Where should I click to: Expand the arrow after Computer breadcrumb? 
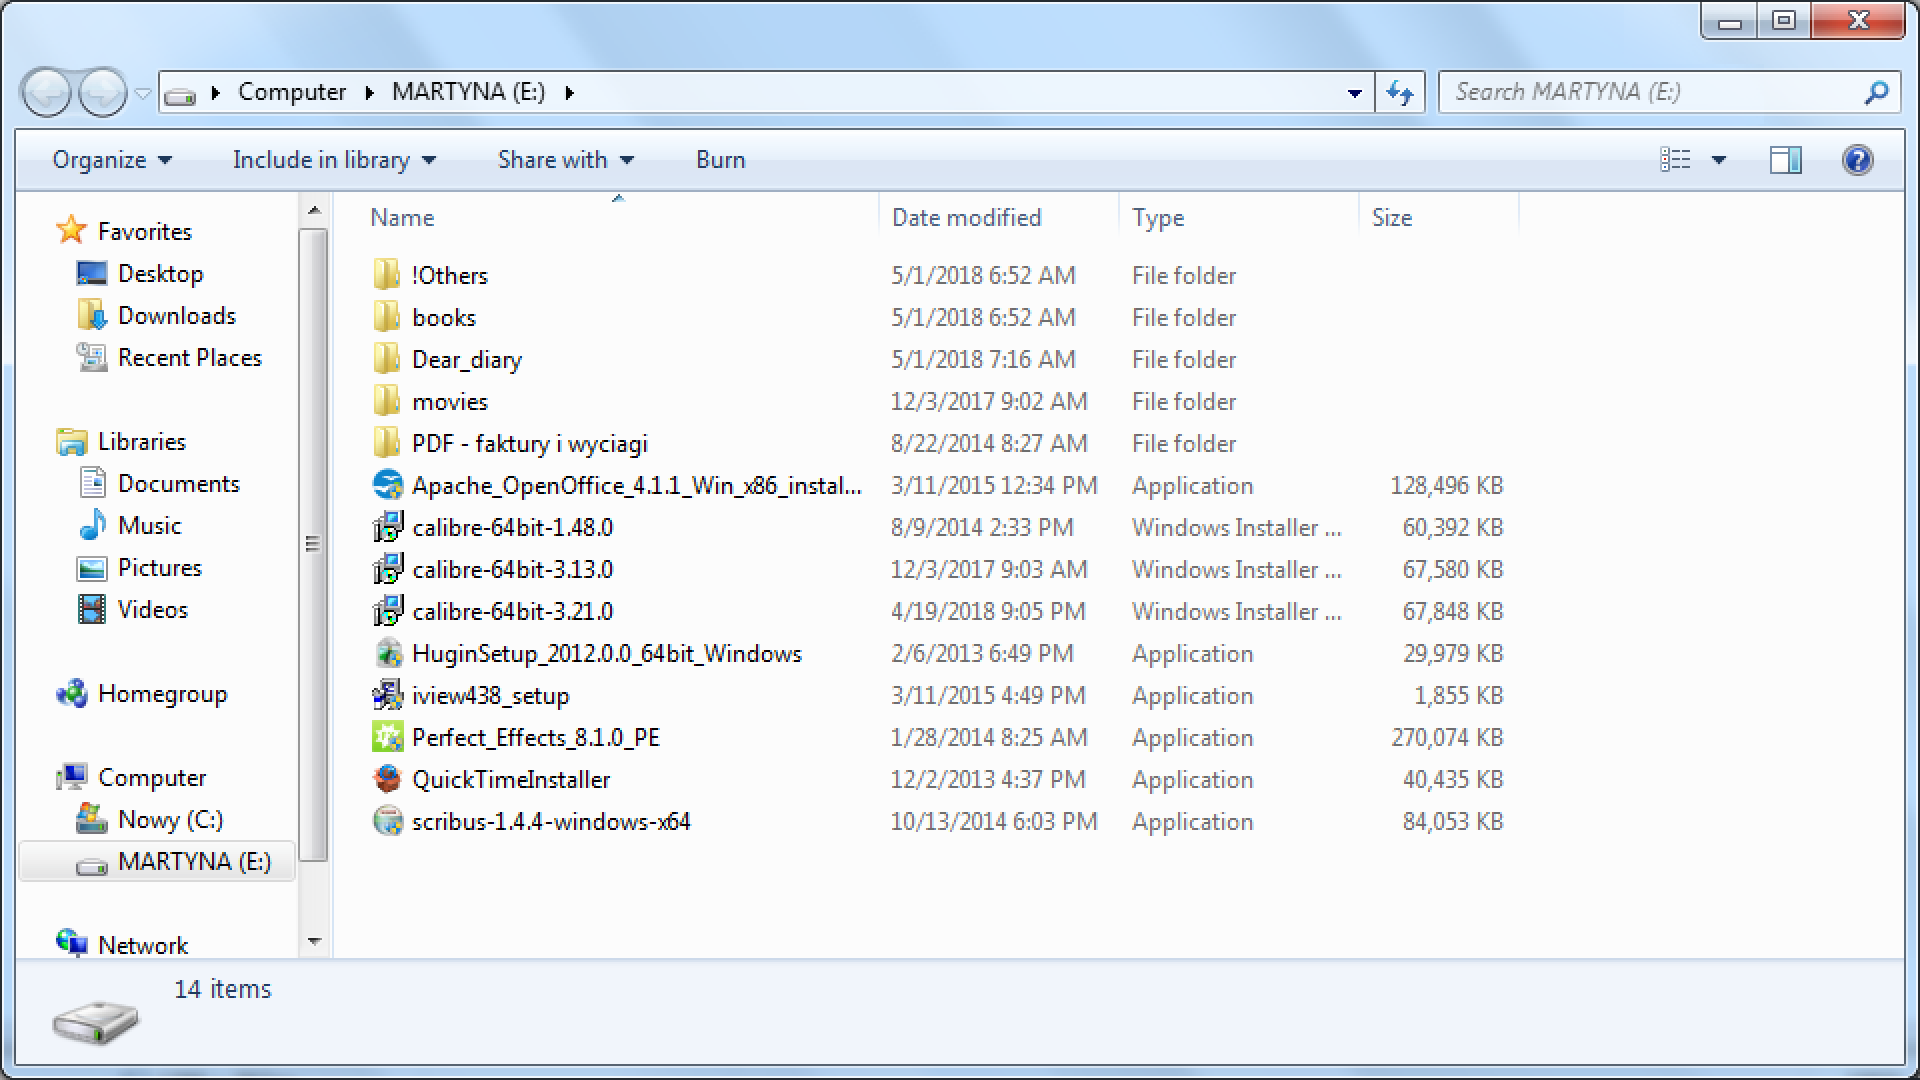click(369, 93)
